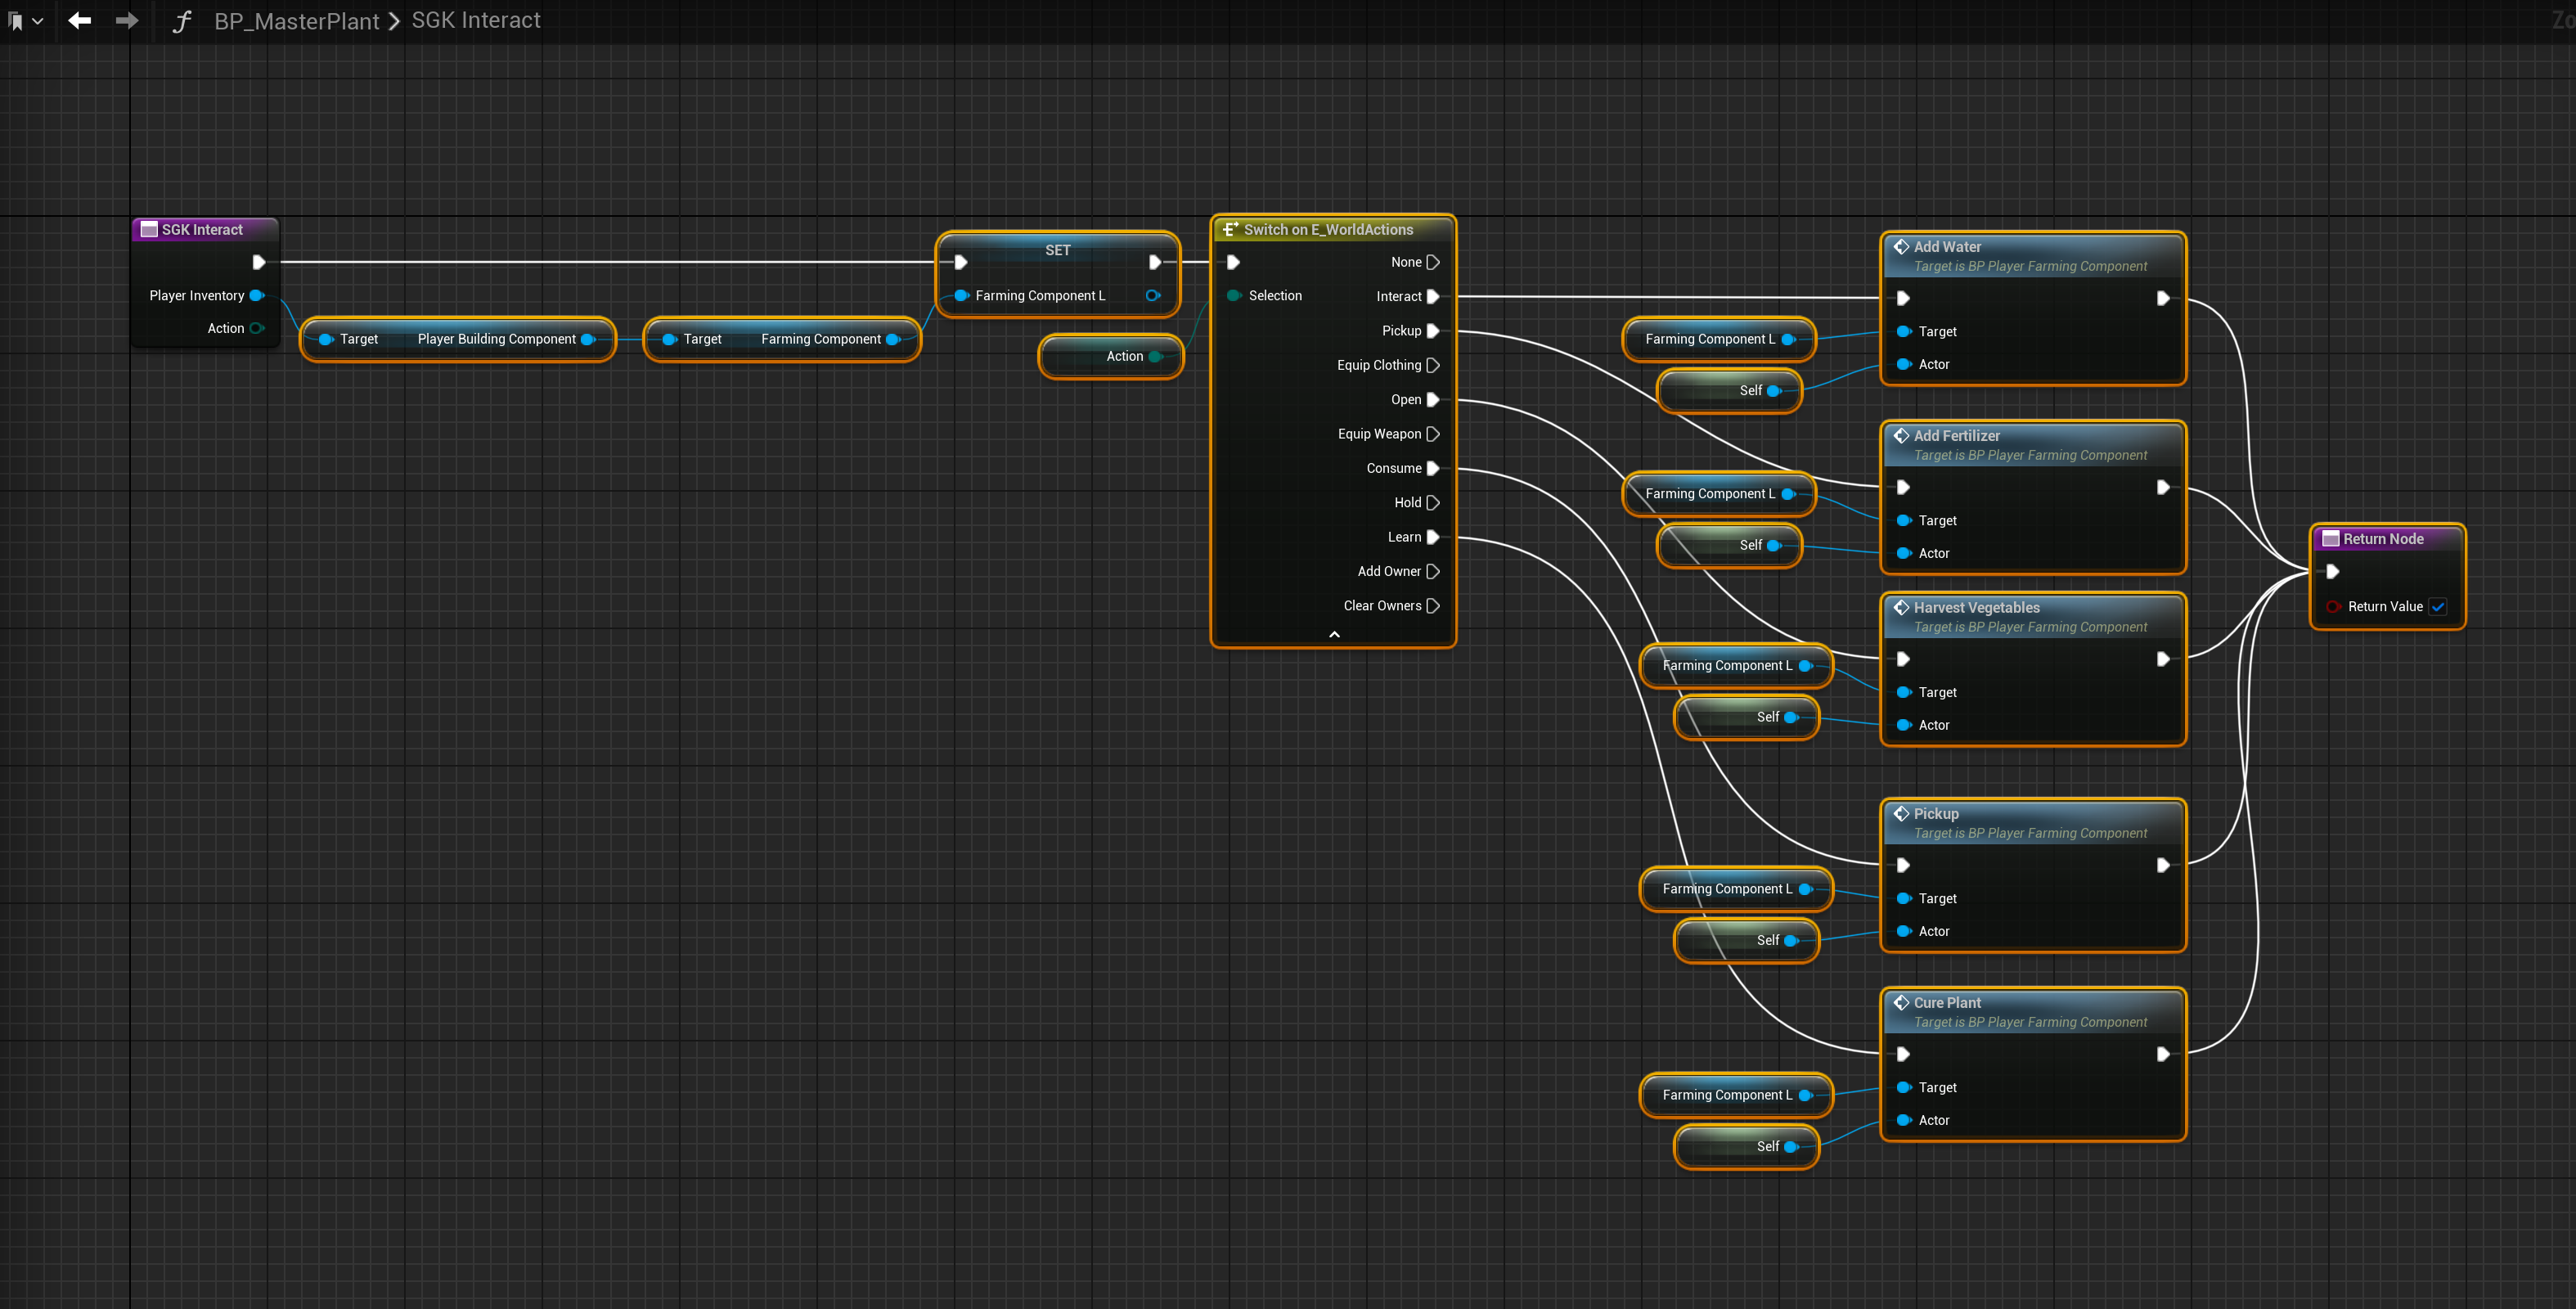Image resolution: width=2576 pixels, height=1309 pixels.
Task: Open the bookmarks dropdown arrow
Action: 38,21
